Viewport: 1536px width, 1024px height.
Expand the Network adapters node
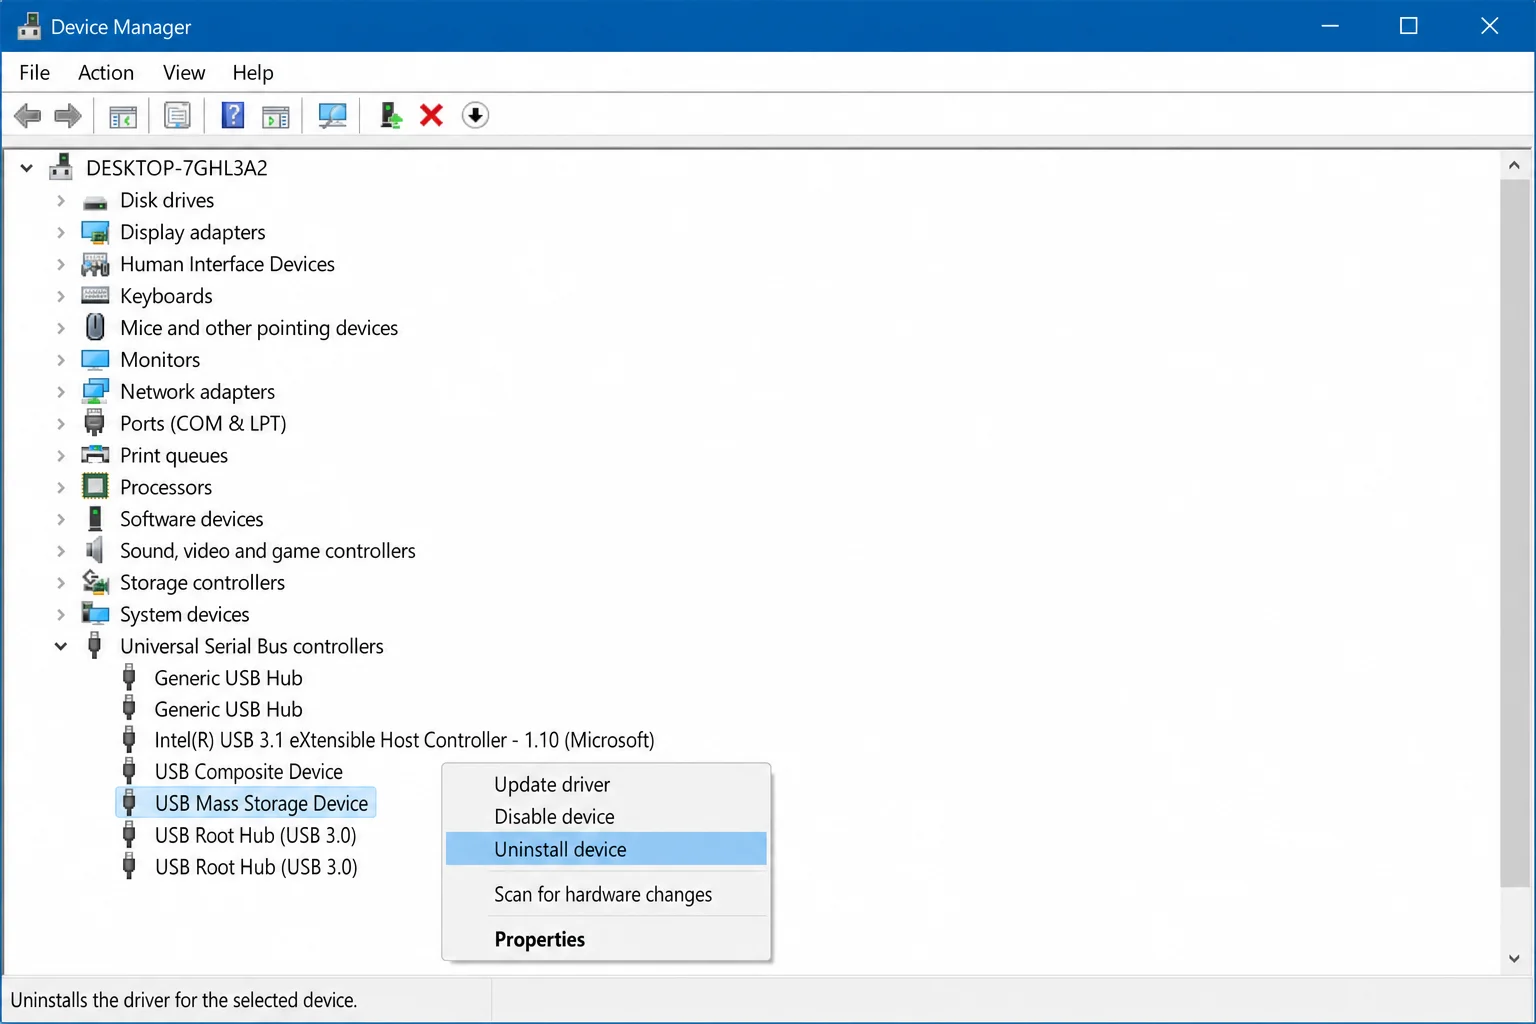(x=61, y=392)
